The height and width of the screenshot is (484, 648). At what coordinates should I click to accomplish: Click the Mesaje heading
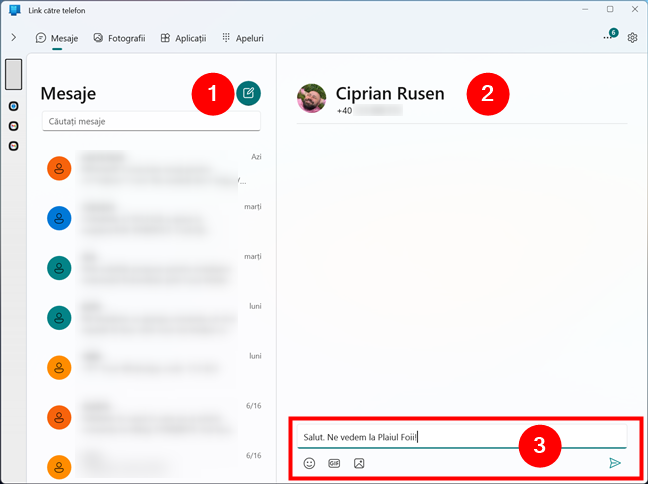click(x=68, y=93)
